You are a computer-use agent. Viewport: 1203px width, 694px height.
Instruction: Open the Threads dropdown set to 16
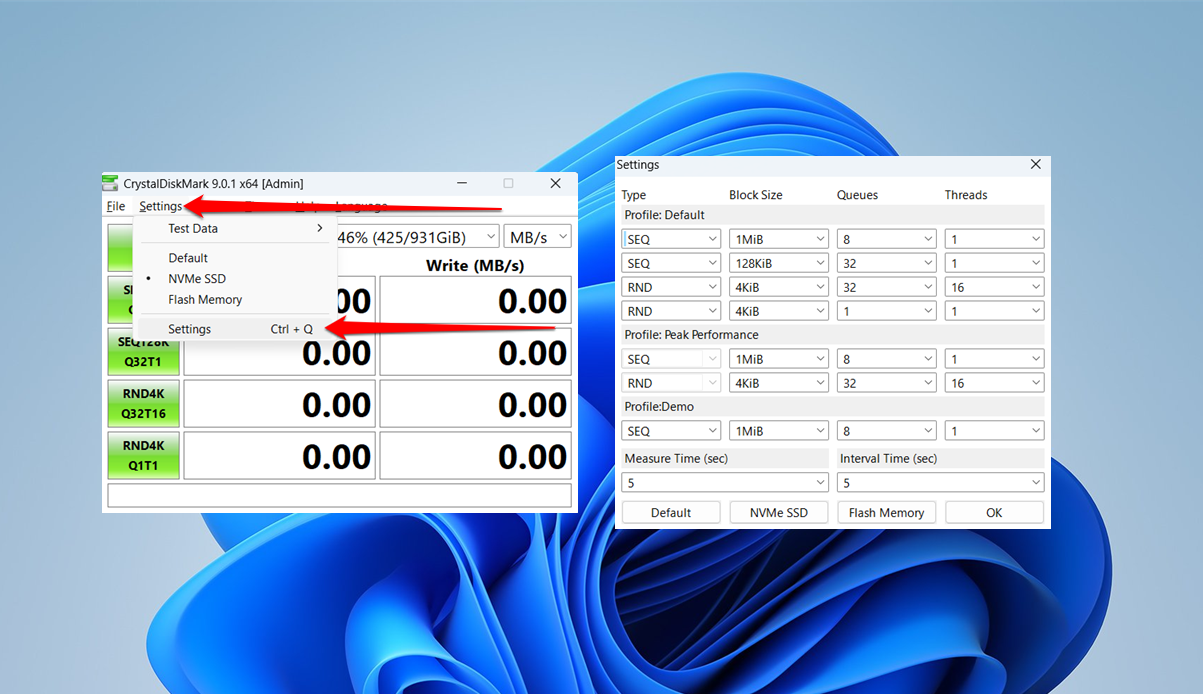(994, 286)
